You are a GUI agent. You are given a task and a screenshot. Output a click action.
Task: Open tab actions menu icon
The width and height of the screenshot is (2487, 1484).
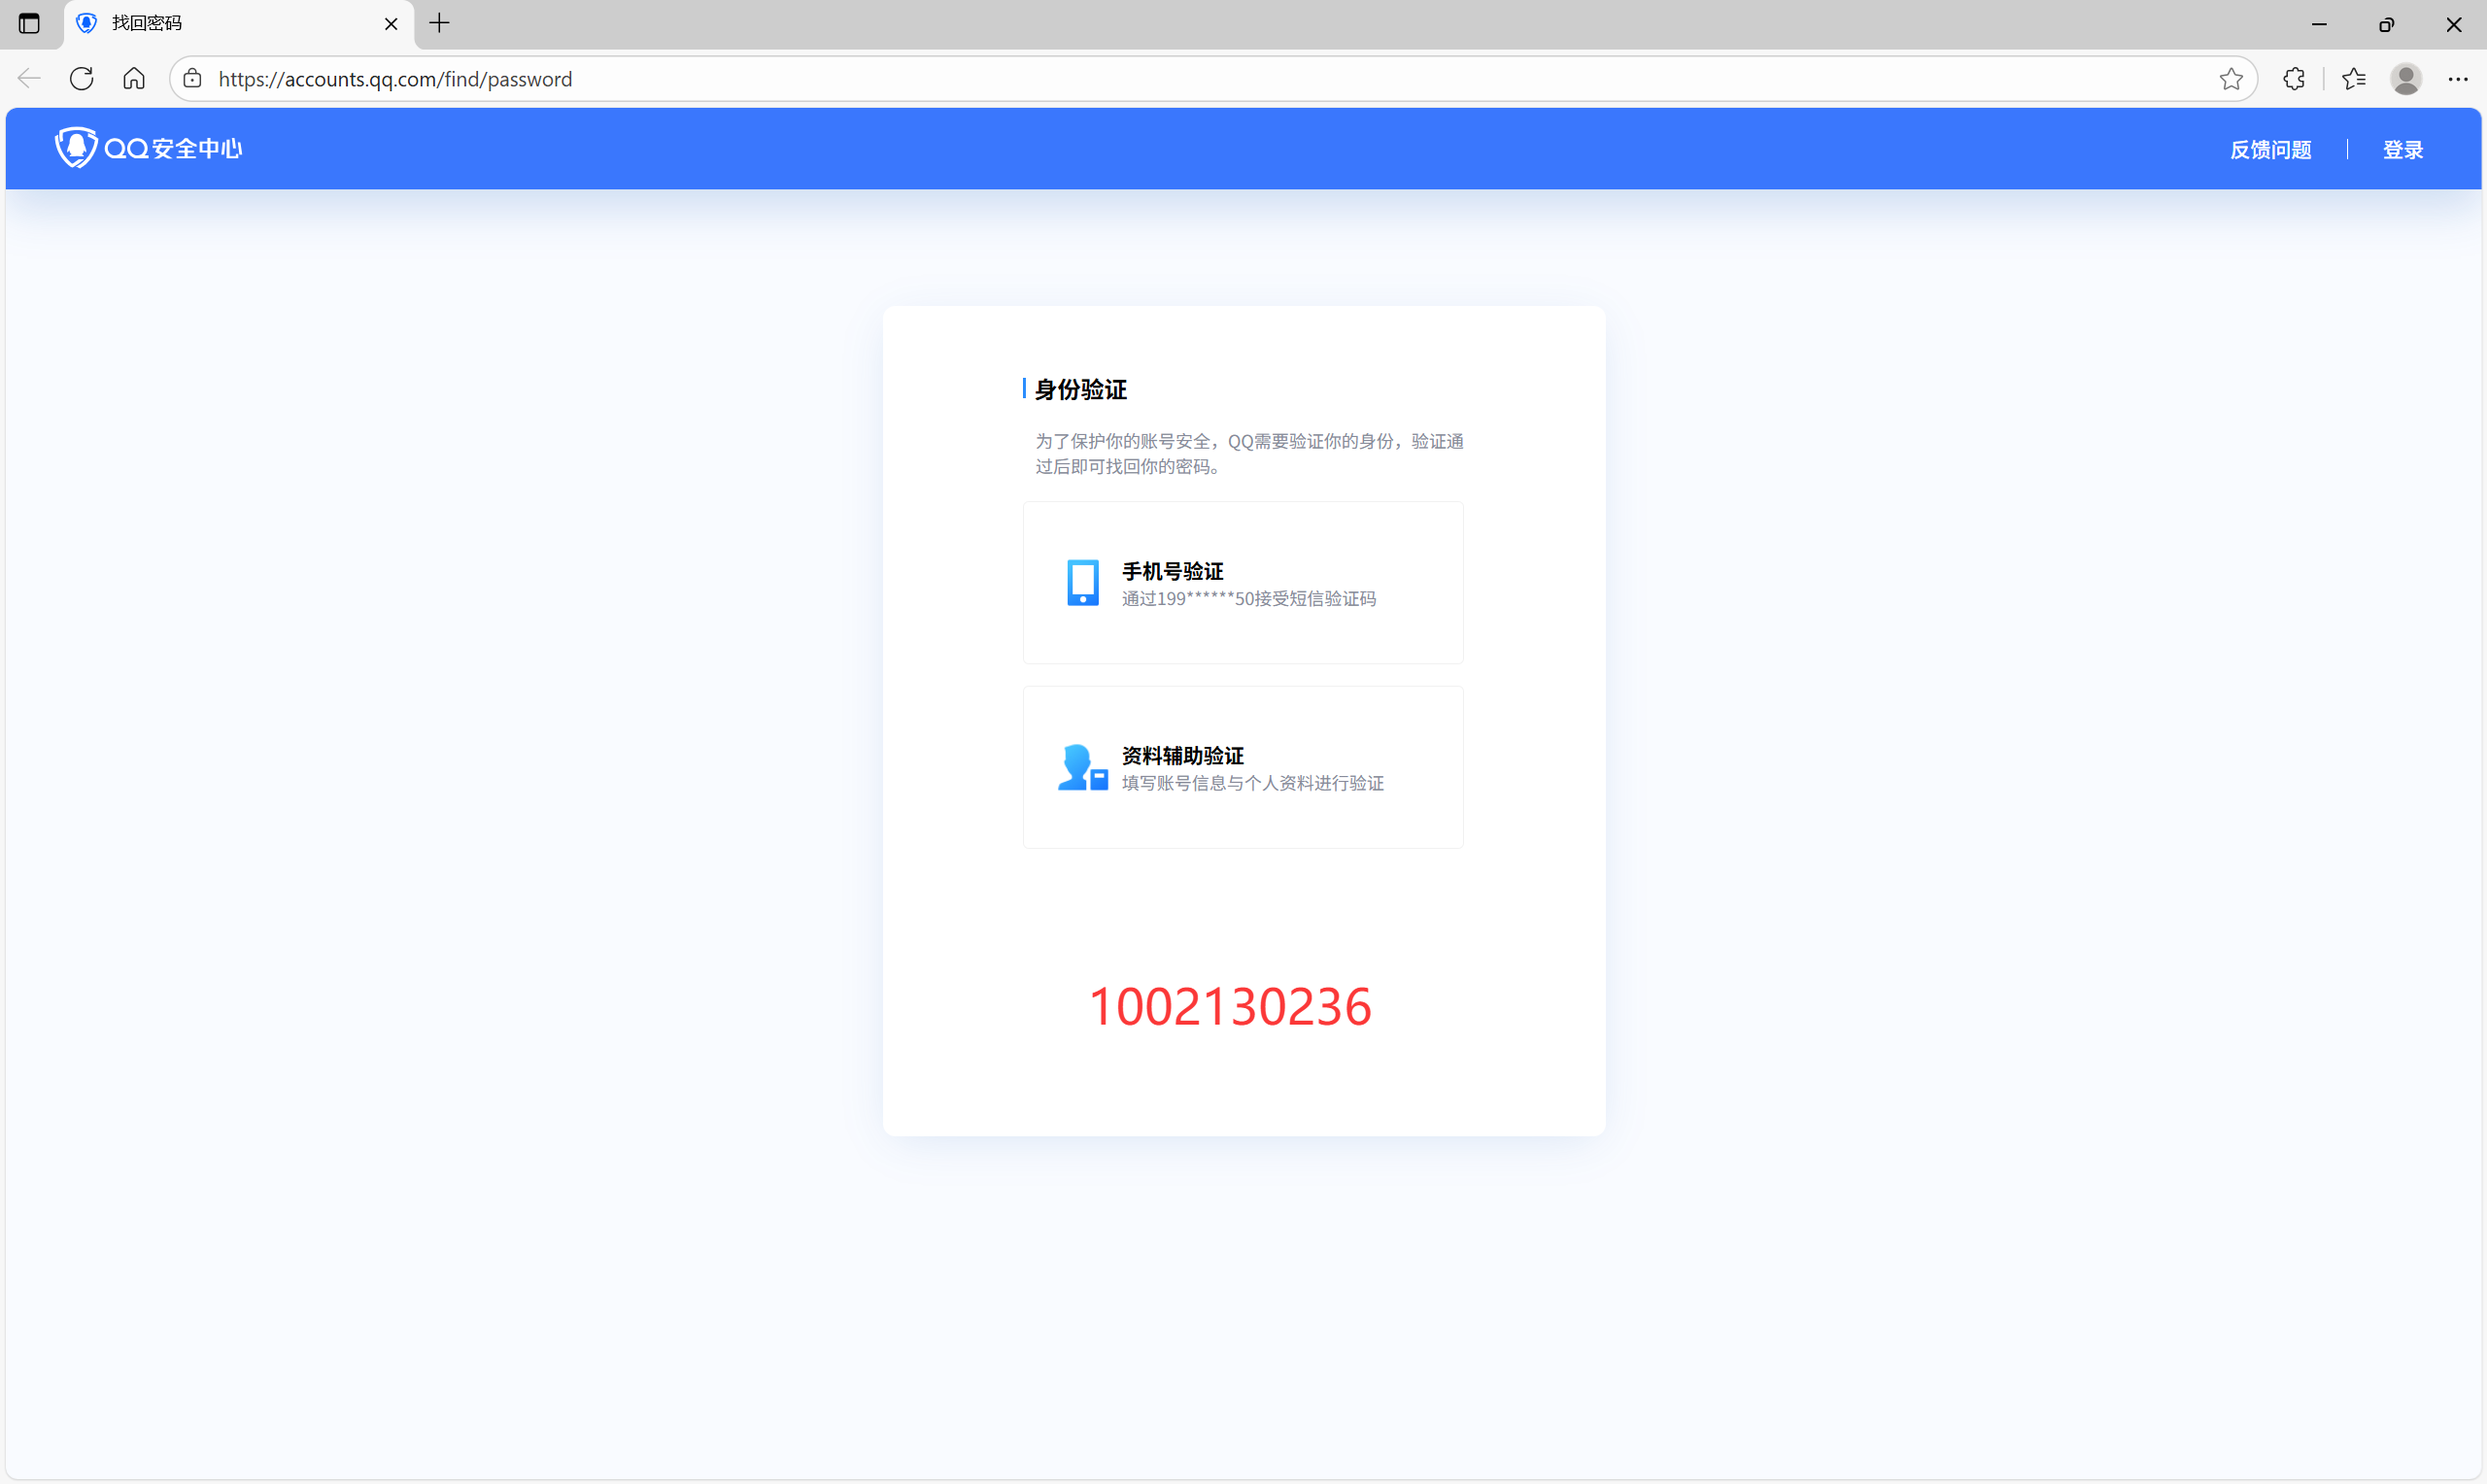(x=29, y=24)
